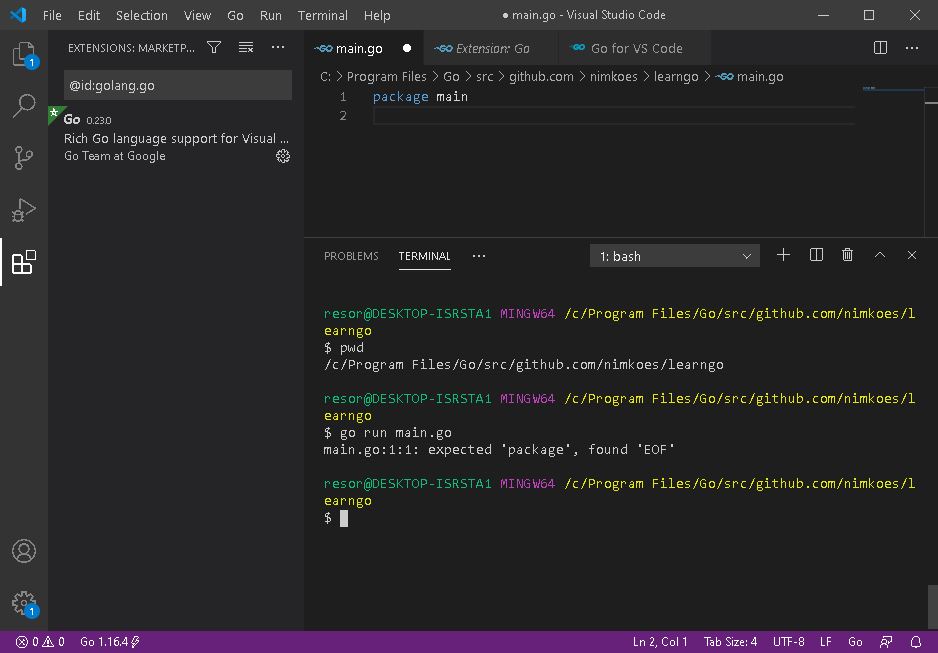
Task: Close the terminal panel
Action: tap(912, 255)
